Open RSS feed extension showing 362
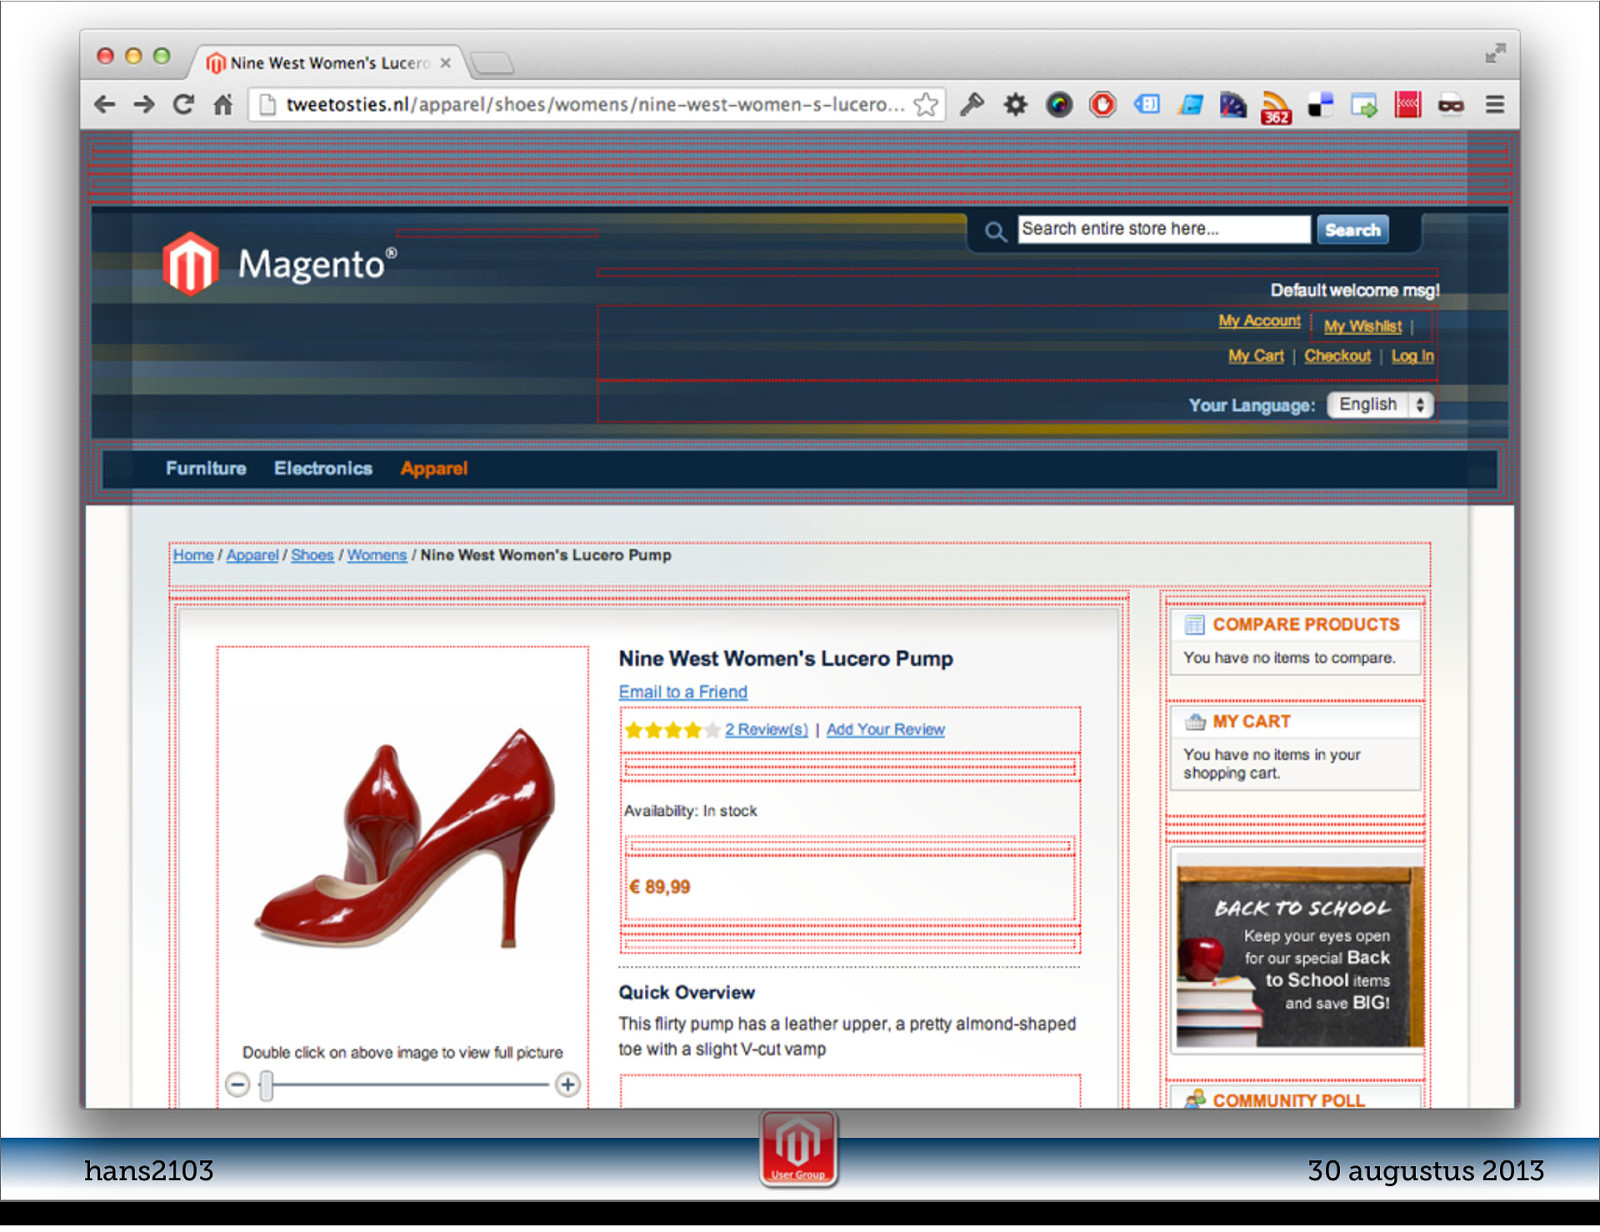The image size is (1600, 1232). pos(1276,107)
